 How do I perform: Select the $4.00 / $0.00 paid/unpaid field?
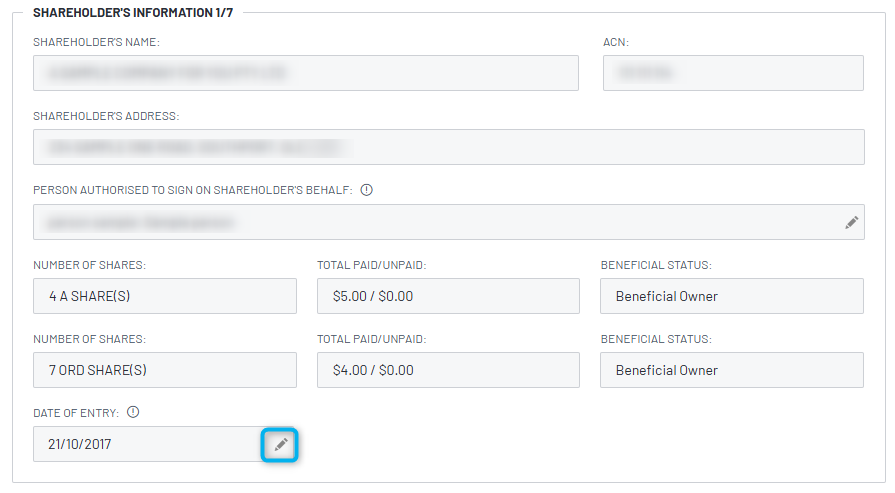click(449, 370)
